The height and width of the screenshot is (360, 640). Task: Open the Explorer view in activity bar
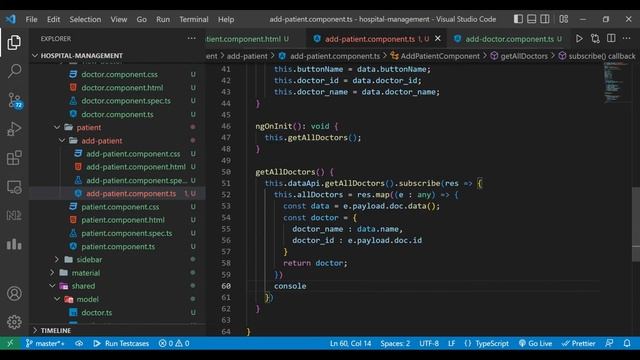14,43
